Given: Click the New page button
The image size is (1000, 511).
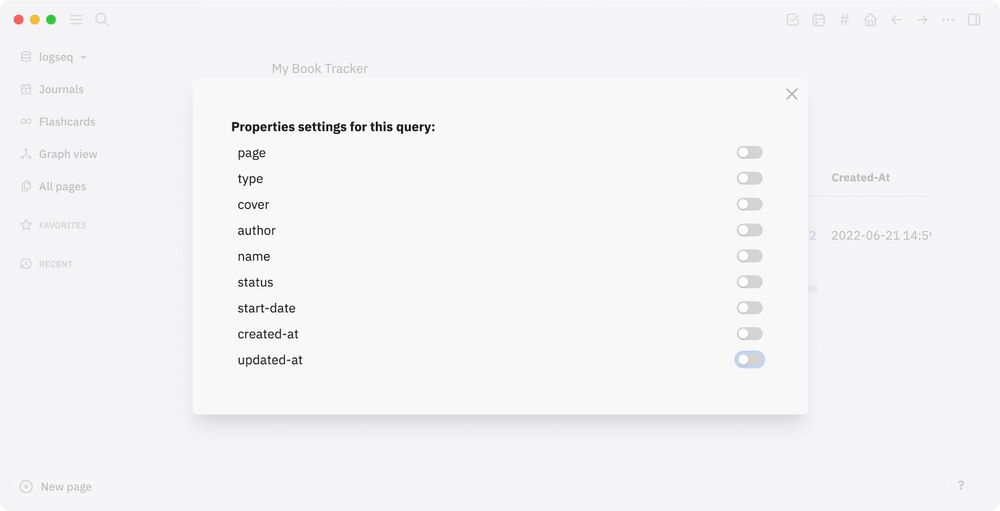Looking at the screenshot, I should [66, 487].
